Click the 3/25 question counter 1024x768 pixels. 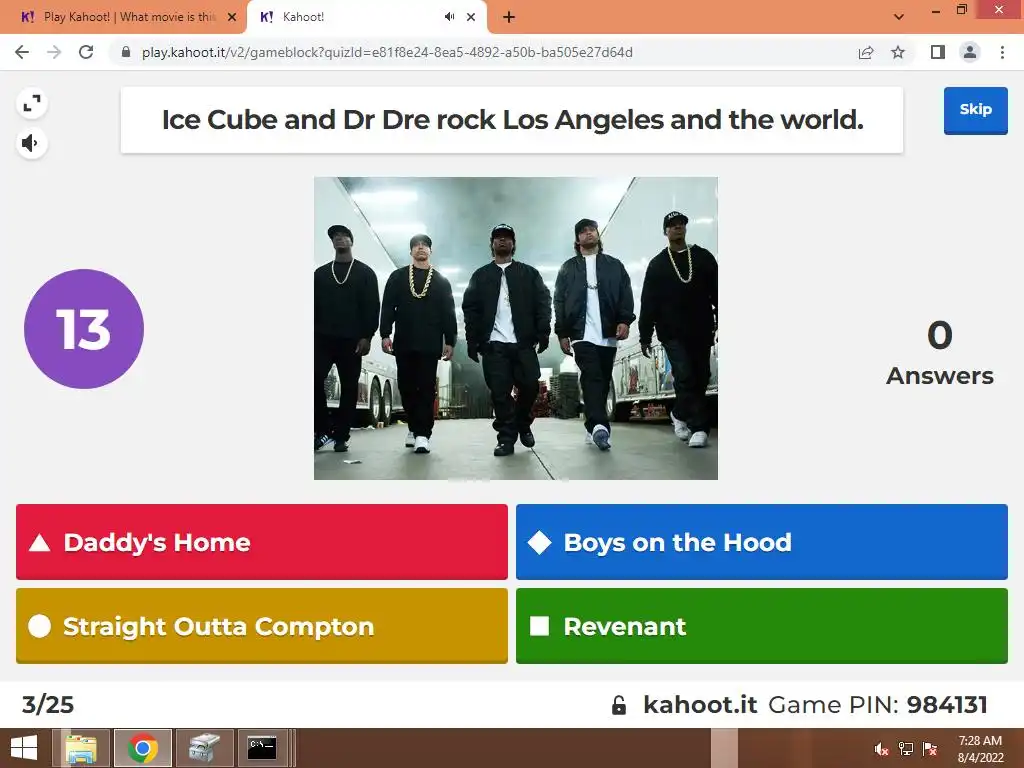point(48,705)
